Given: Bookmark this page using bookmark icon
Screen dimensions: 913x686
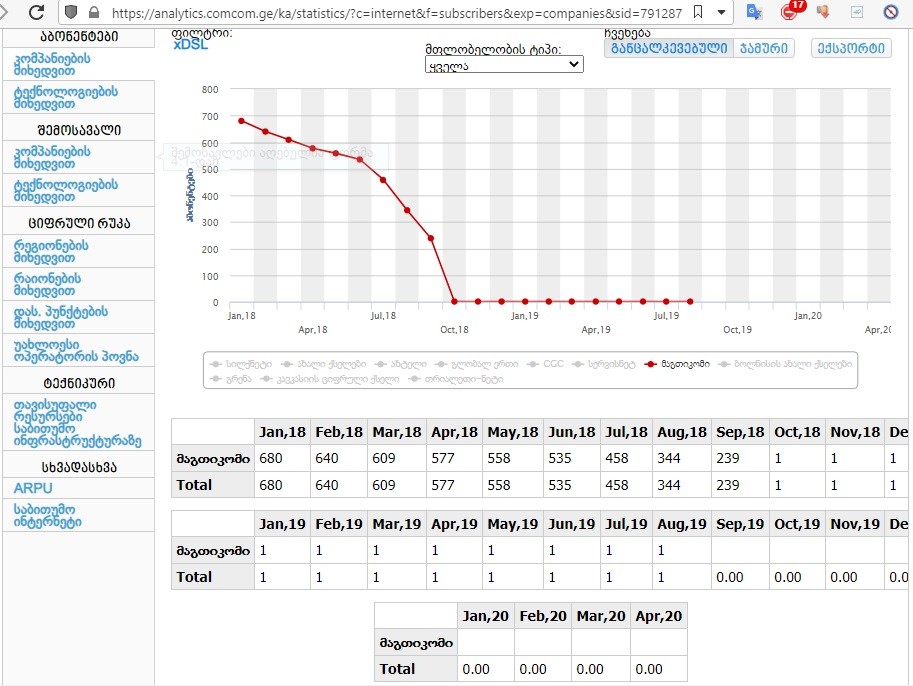Looking at the screenshot, I should coord(697,13).
